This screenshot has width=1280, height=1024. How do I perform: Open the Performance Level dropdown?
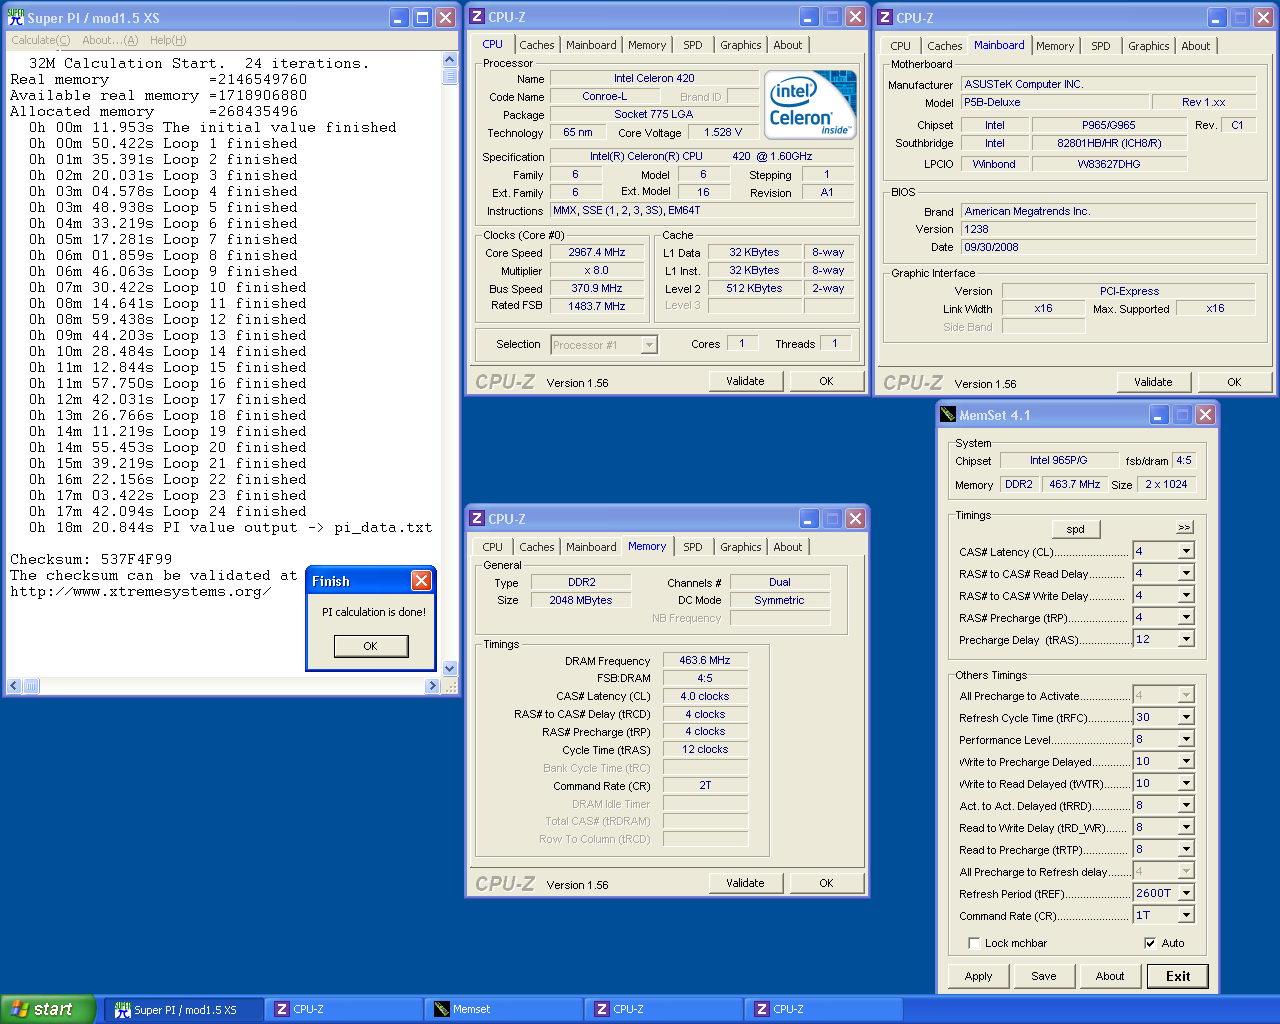[x=1186, y=740]
